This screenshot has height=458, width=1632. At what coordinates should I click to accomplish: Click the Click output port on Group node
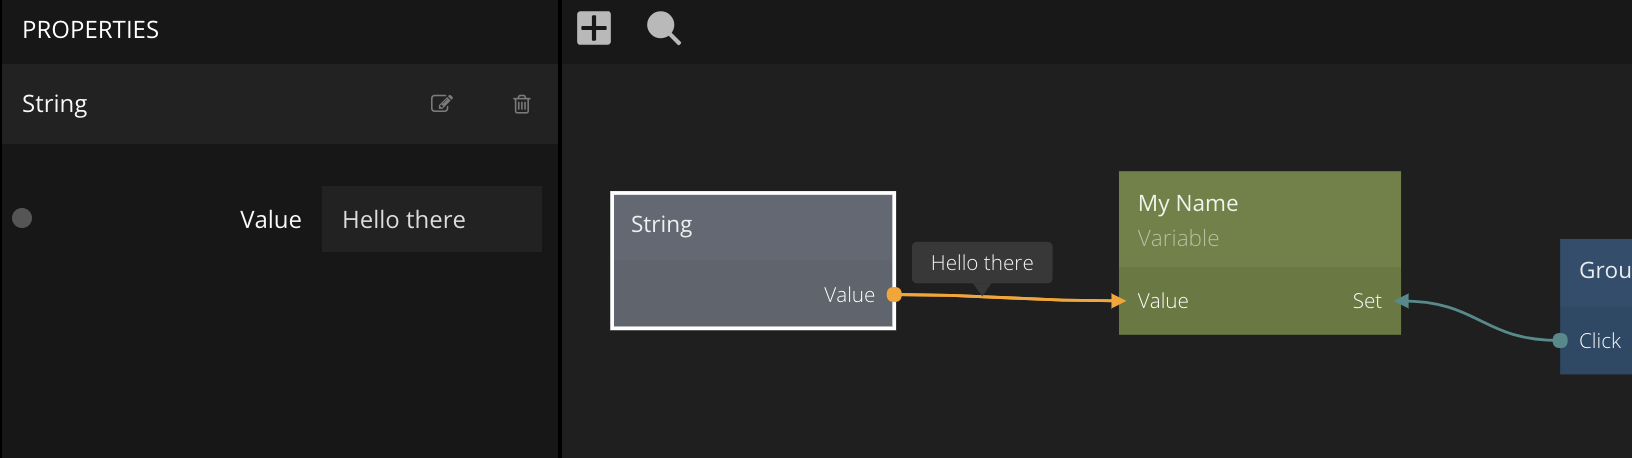click(x=1560, y=341)
